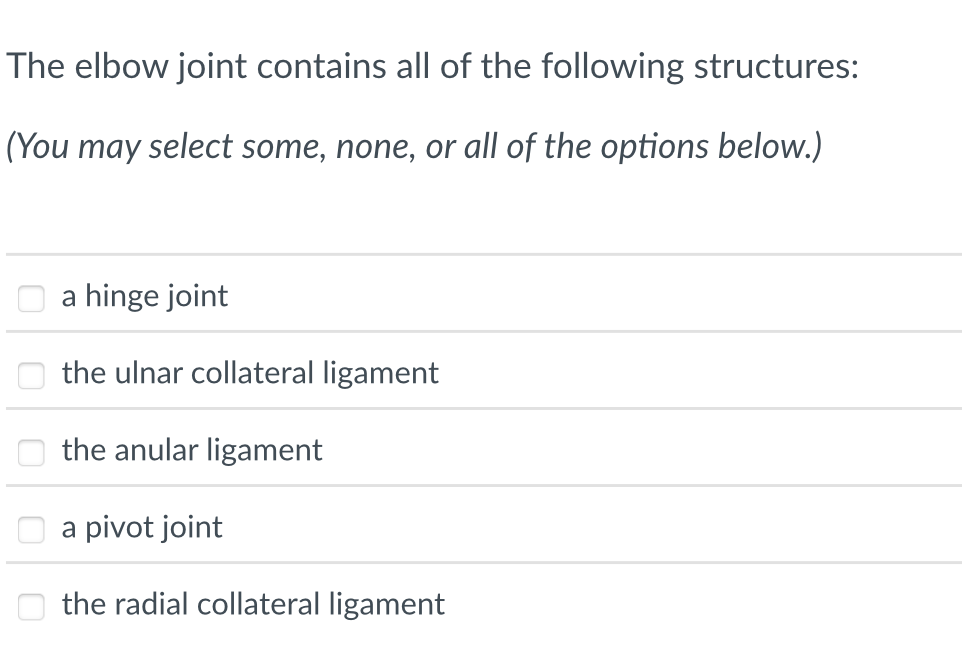
Task: Check the "a hinge joint" checkbox
Action: [31, 297]
